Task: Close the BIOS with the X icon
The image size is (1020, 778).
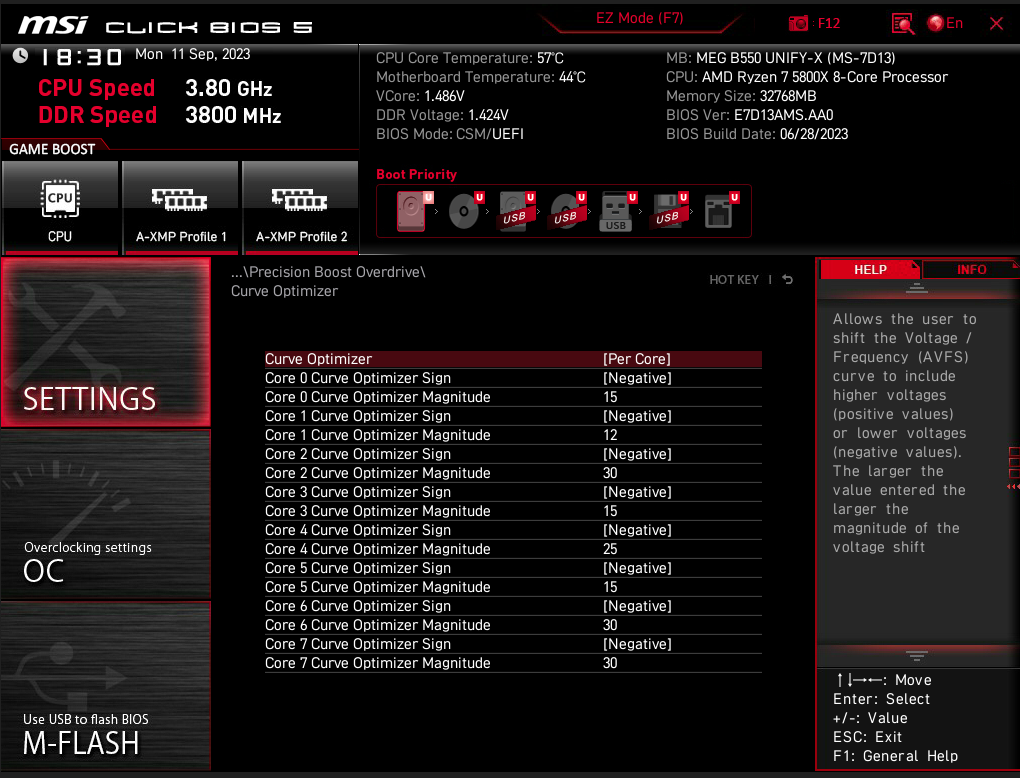Action: (996, 24)
